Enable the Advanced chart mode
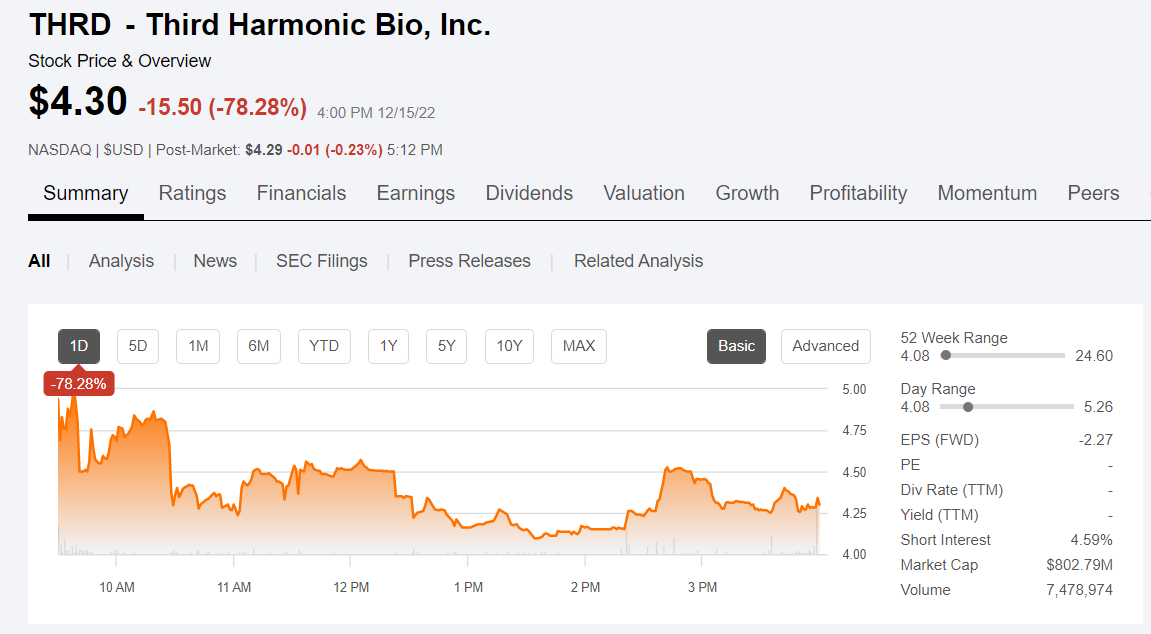 coord(825,346)
